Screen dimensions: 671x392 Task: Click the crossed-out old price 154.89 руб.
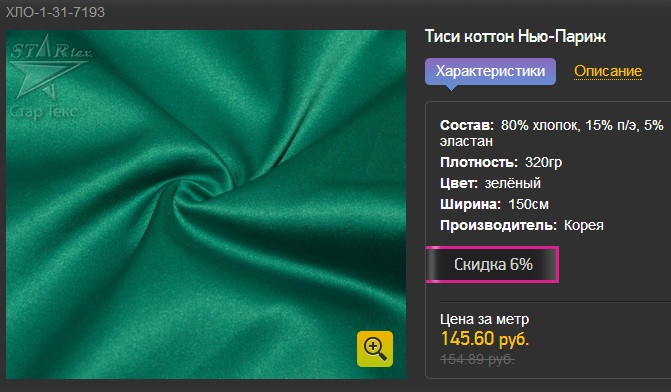coord(477,359)
